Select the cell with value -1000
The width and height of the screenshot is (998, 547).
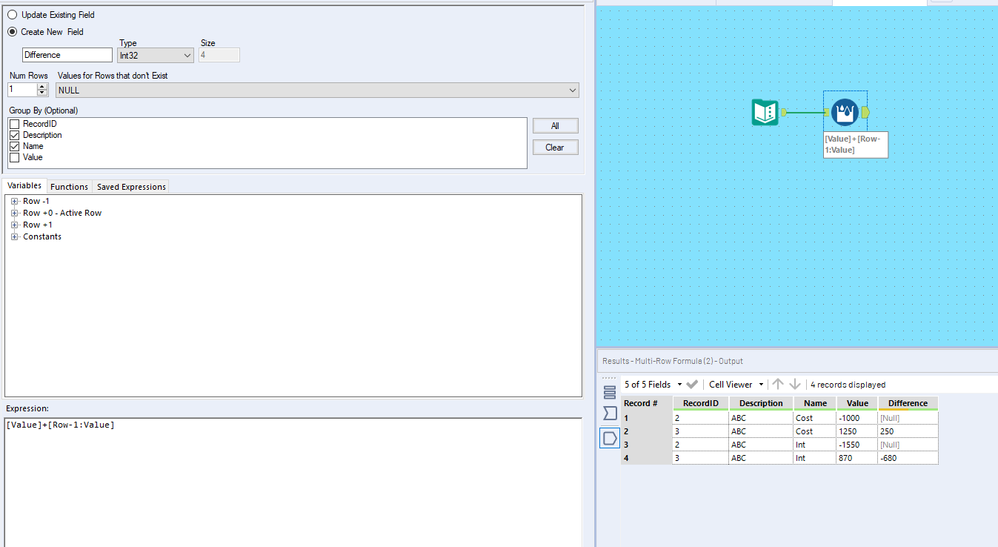[857, 418]
